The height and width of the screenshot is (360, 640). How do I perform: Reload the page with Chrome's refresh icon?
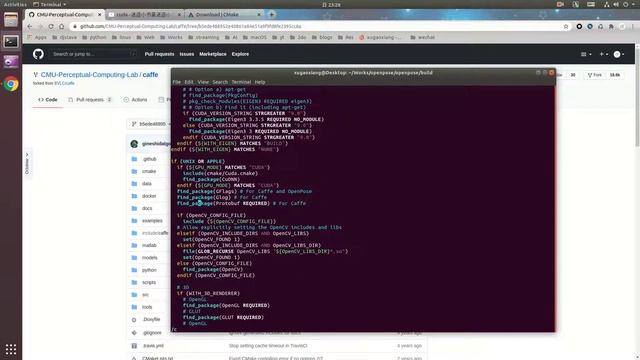51,26
